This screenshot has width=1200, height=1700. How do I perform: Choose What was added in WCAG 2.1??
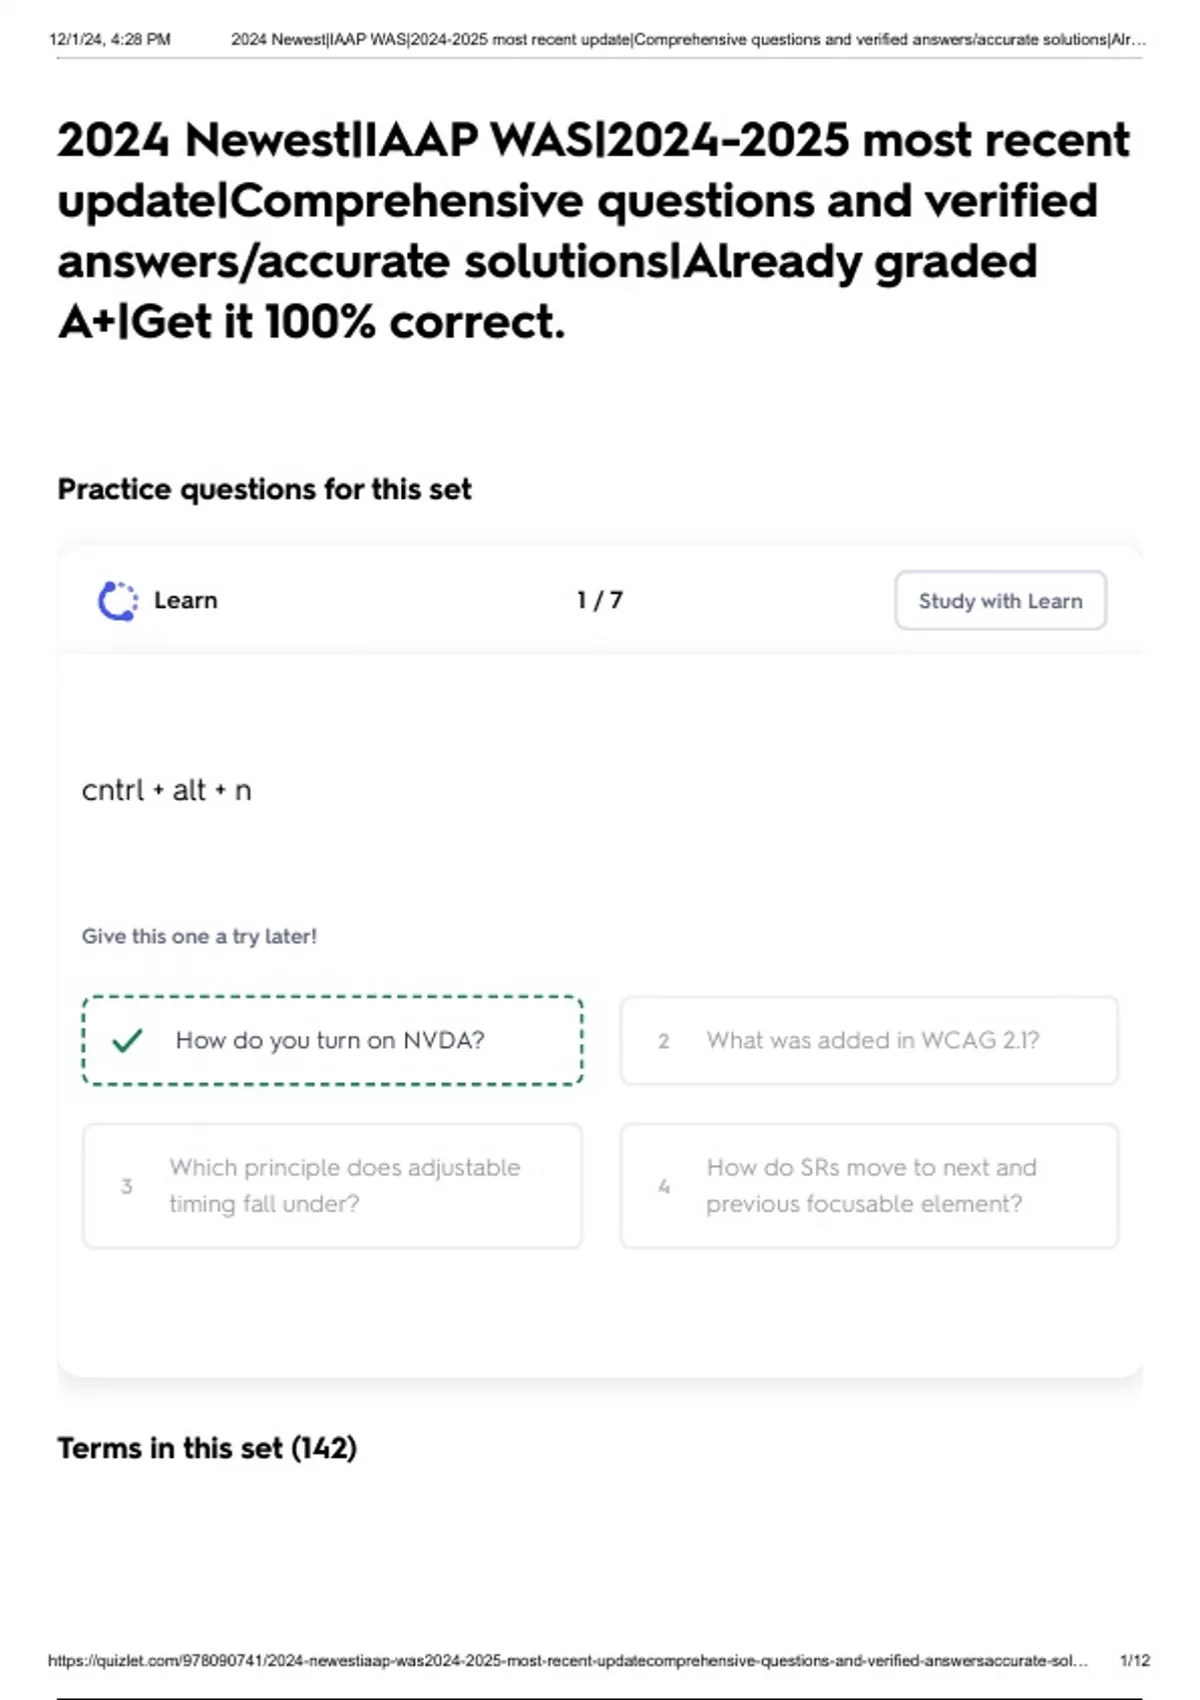tap(869, 1041)
